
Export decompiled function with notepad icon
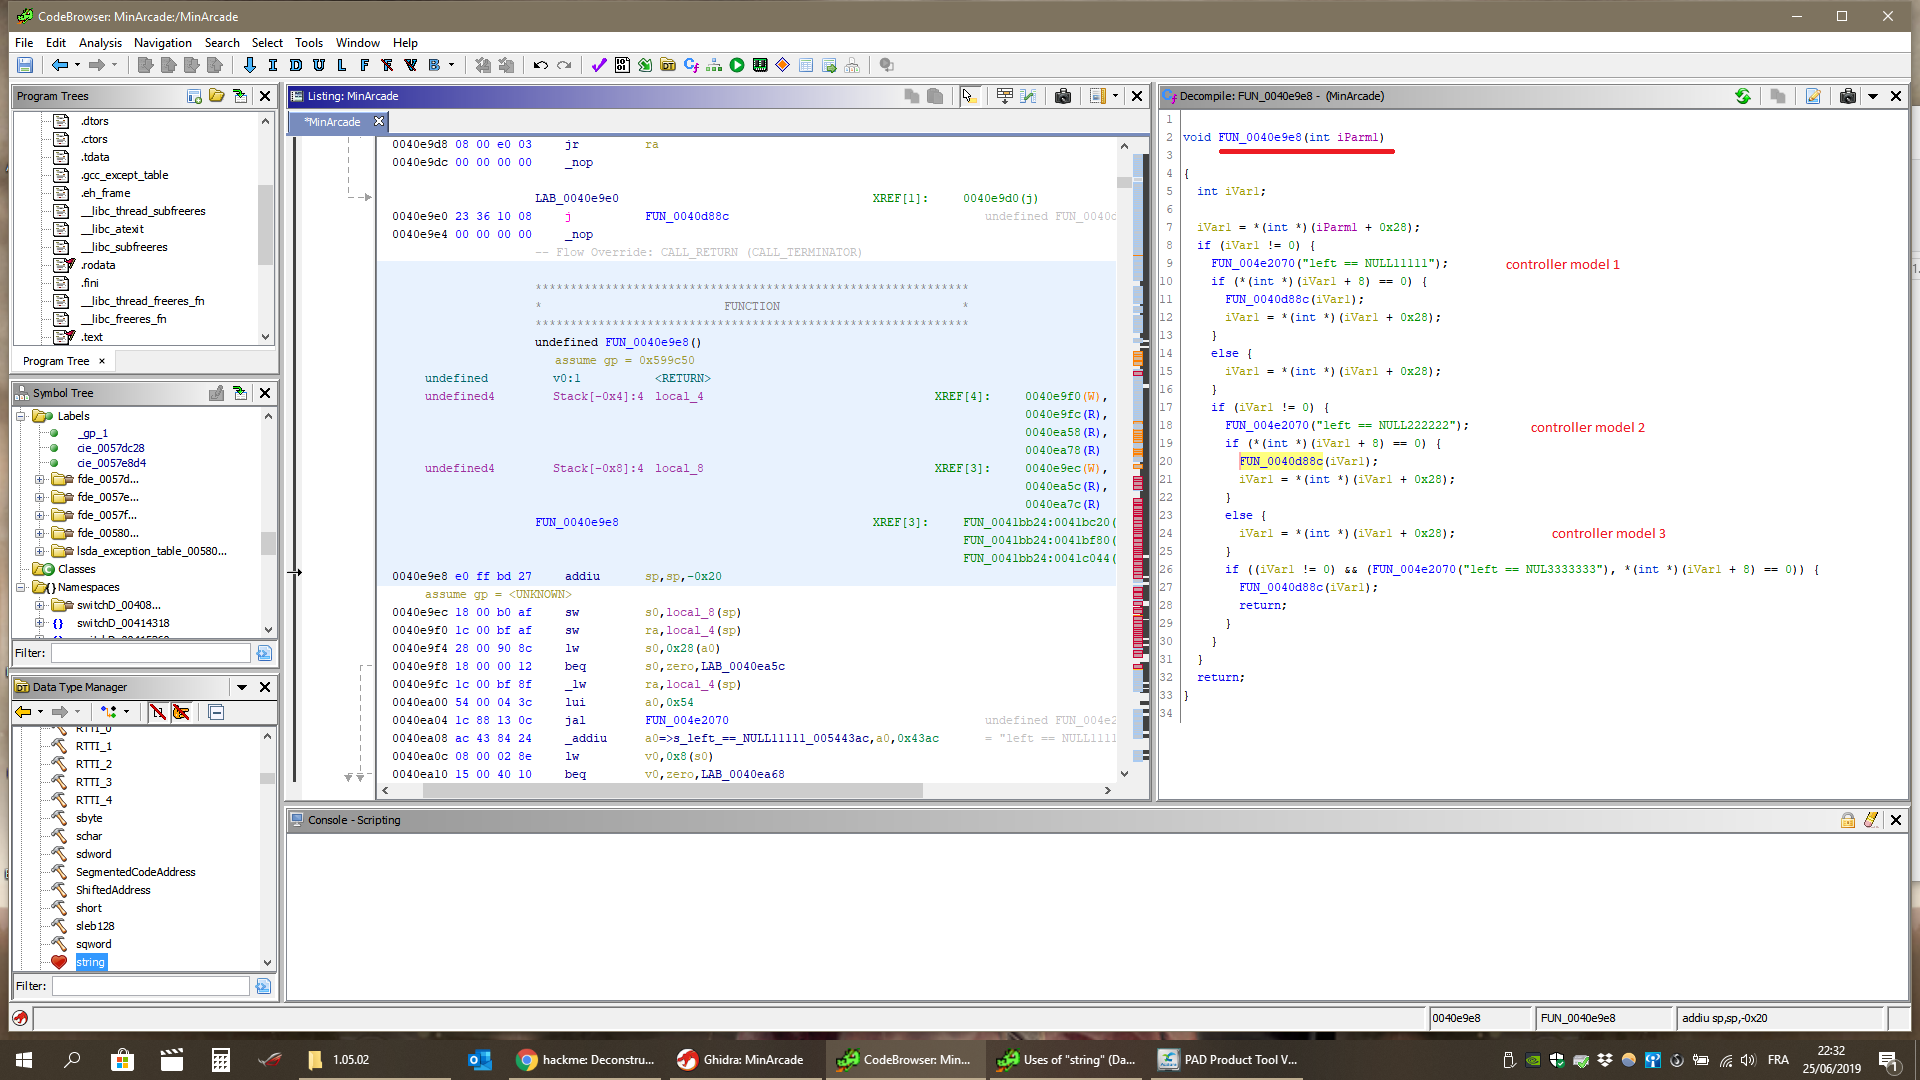click(x=1813, y=96)
